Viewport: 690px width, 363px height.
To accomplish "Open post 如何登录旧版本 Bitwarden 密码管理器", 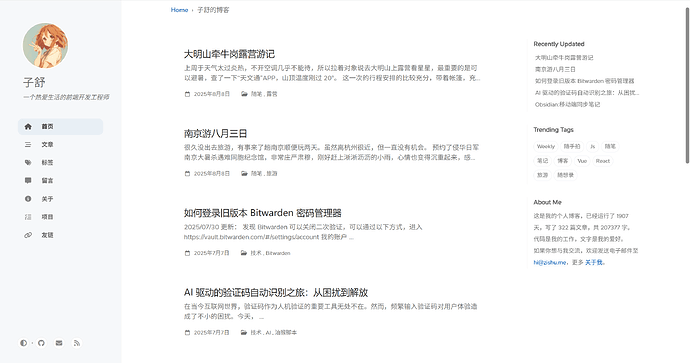I will click(263, 213).
